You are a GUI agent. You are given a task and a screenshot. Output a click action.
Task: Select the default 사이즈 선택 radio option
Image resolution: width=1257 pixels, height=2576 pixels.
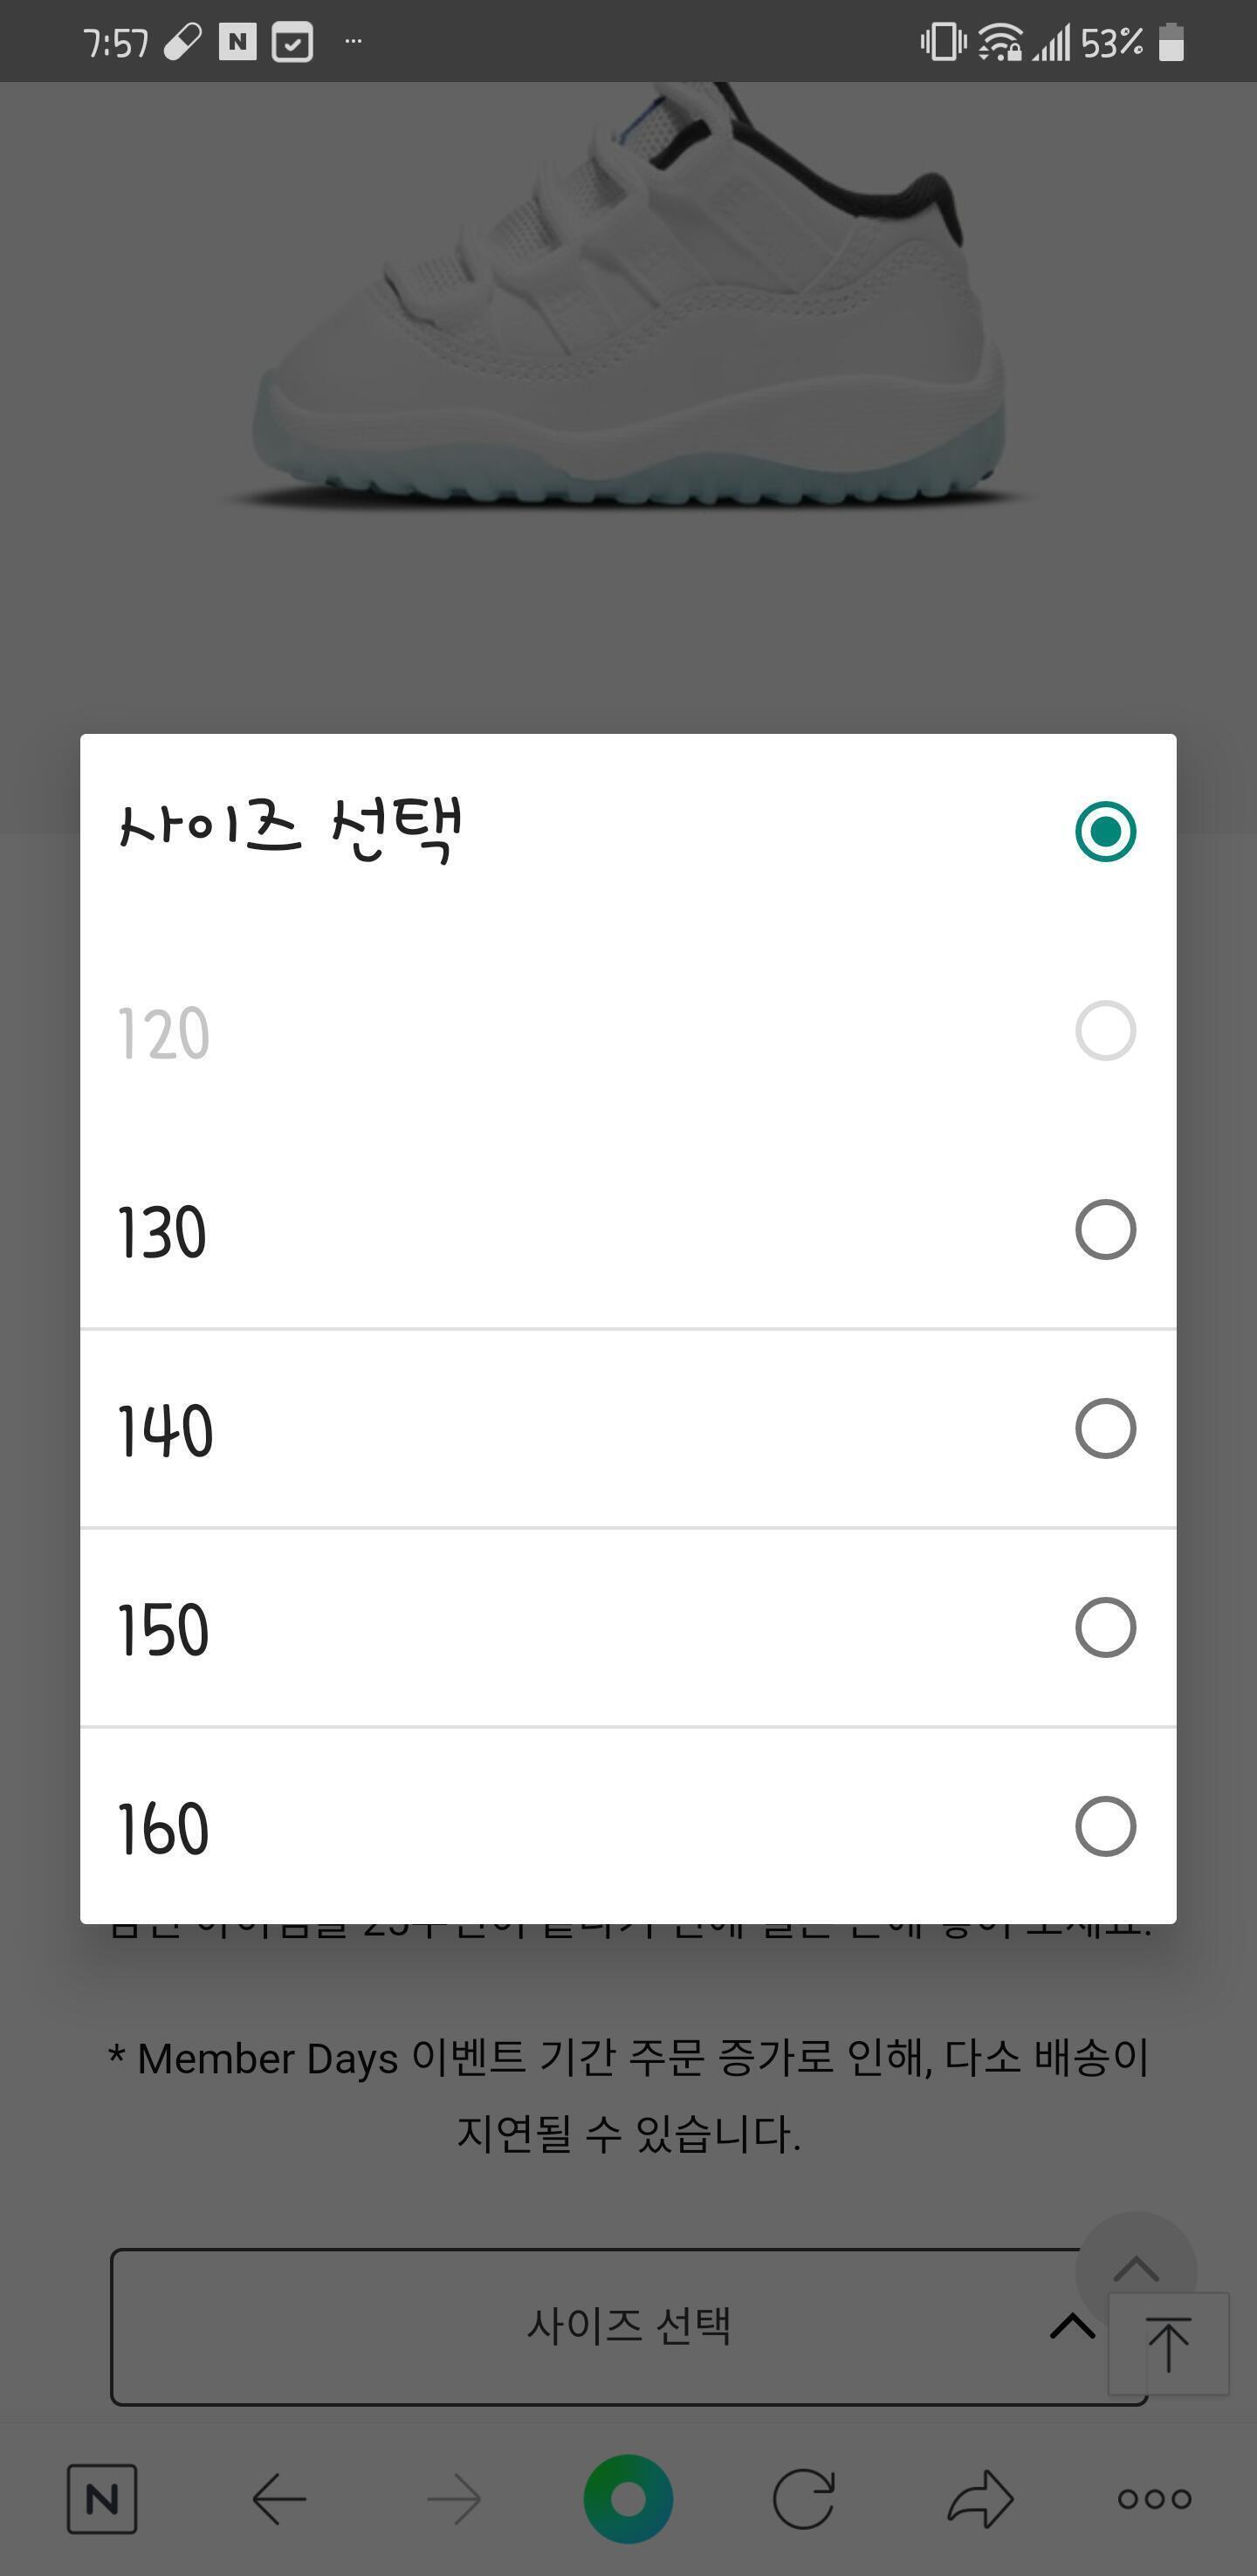(1105, 831)
